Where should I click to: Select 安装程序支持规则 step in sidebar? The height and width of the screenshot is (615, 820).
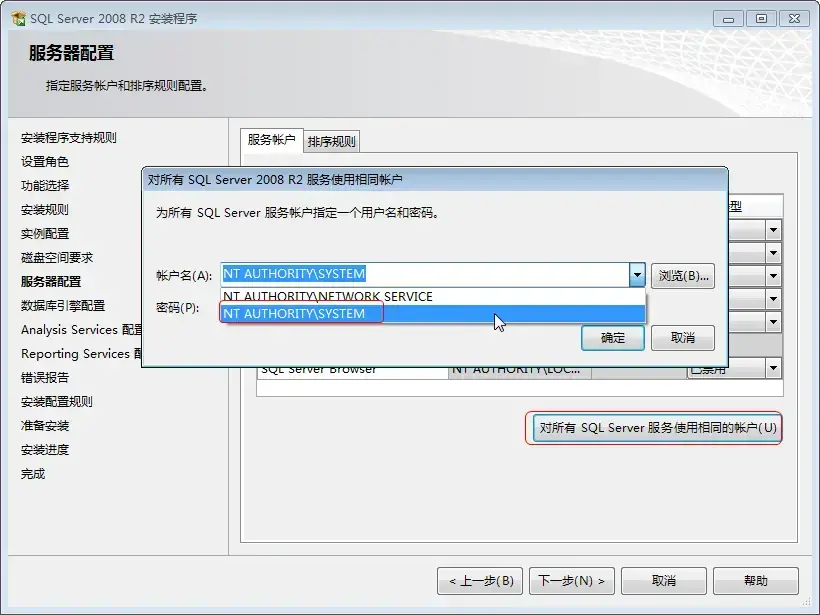click(x=69, y=138)
